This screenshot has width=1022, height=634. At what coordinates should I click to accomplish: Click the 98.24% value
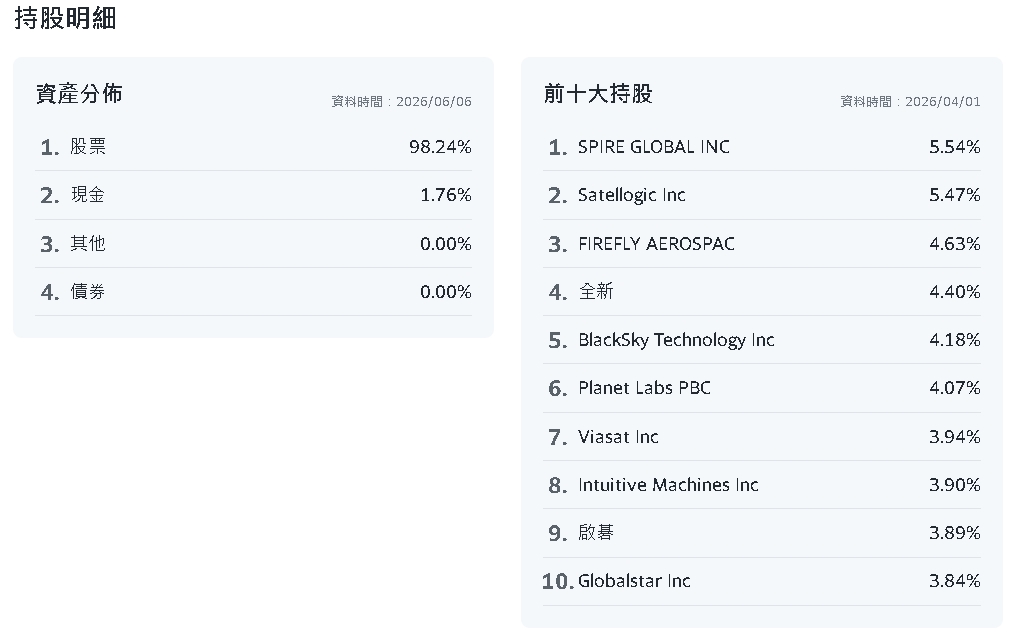[440, 147]
